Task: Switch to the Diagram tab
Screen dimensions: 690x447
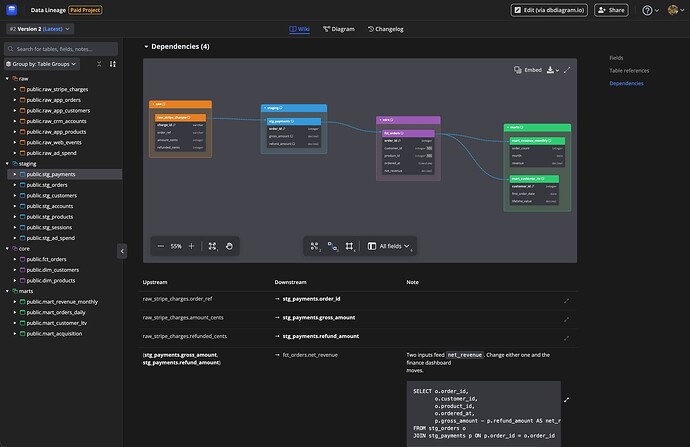Action: [x=338, y=29]
